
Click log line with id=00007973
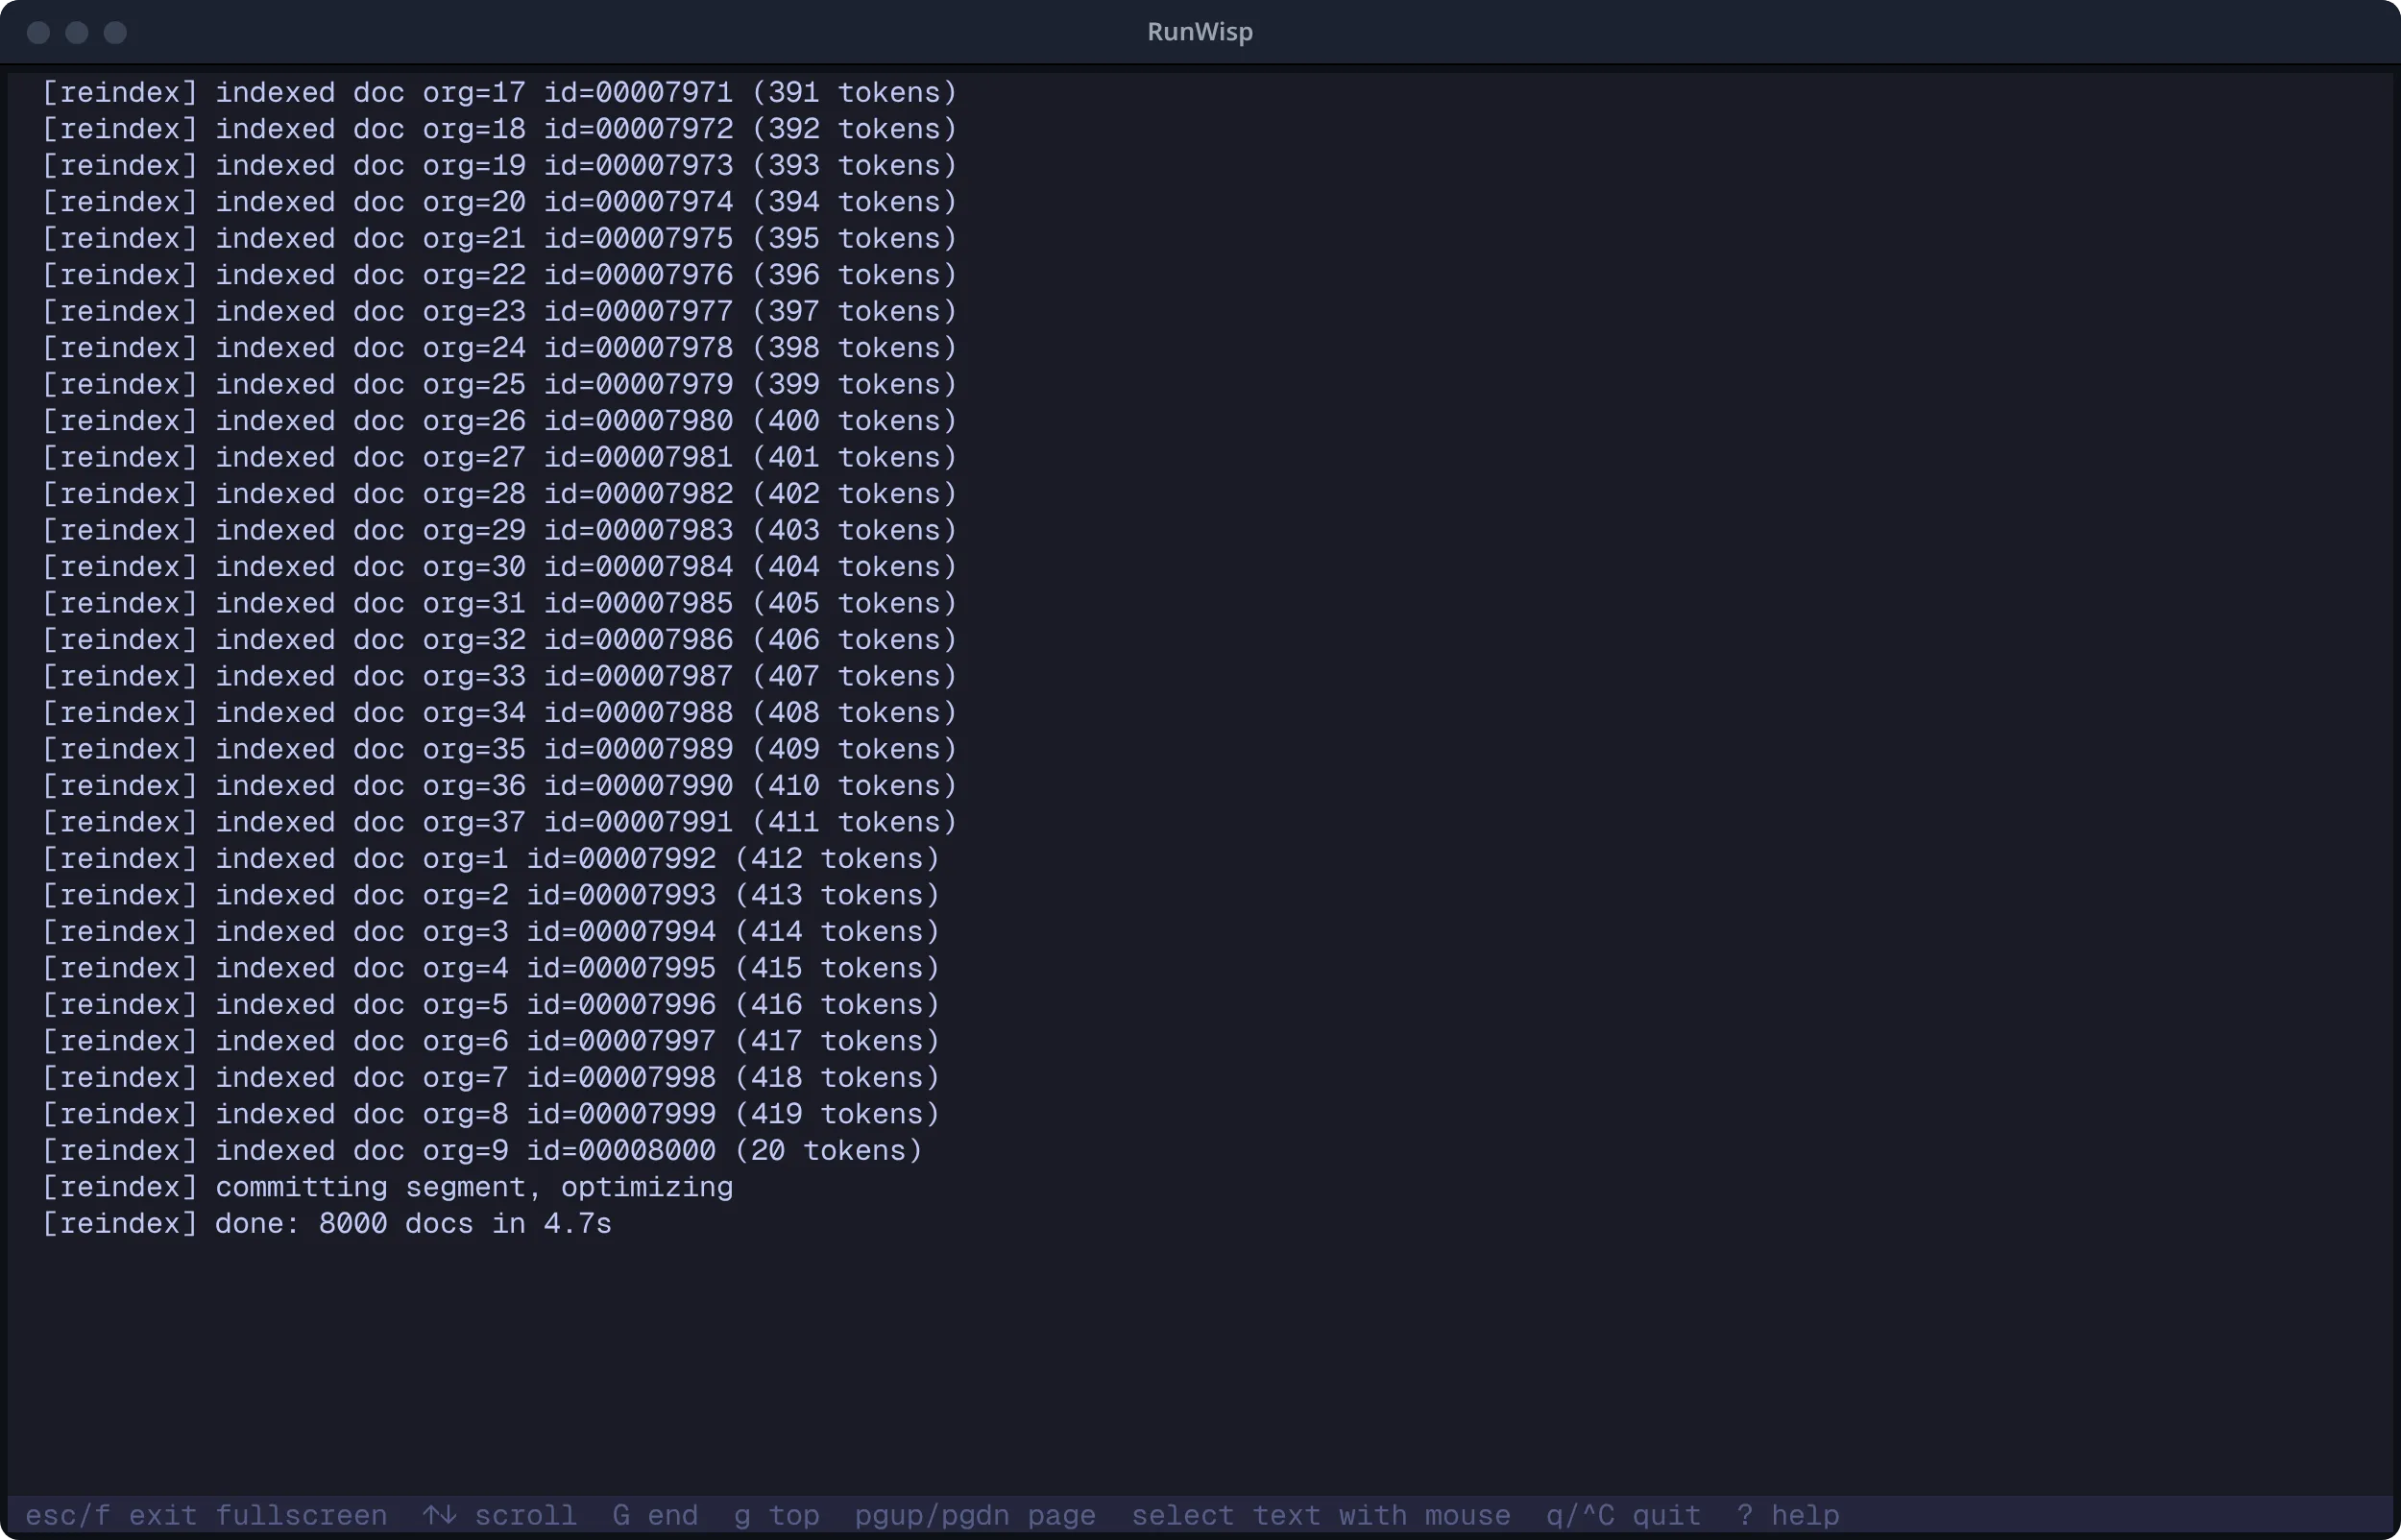click(500, 166)
